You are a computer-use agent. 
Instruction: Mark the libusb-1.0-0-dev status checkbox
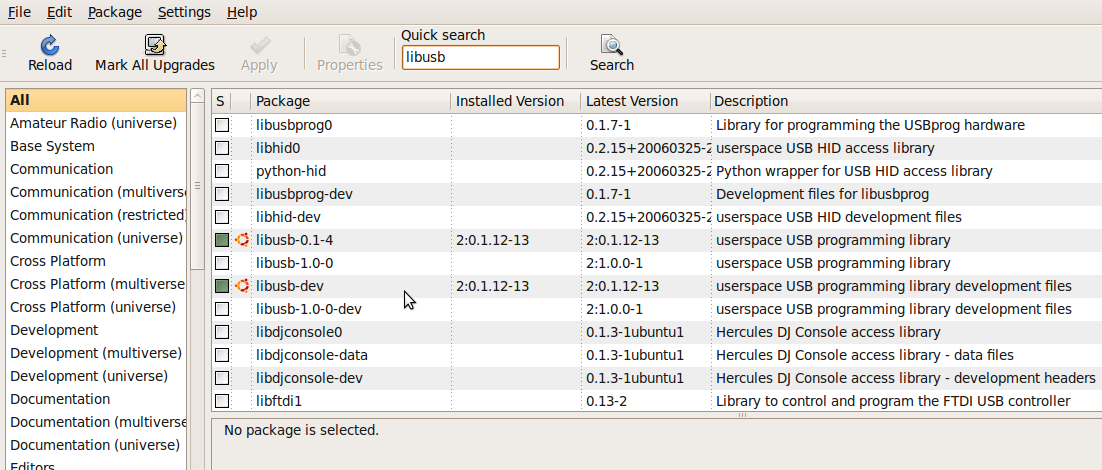point(222,309)
